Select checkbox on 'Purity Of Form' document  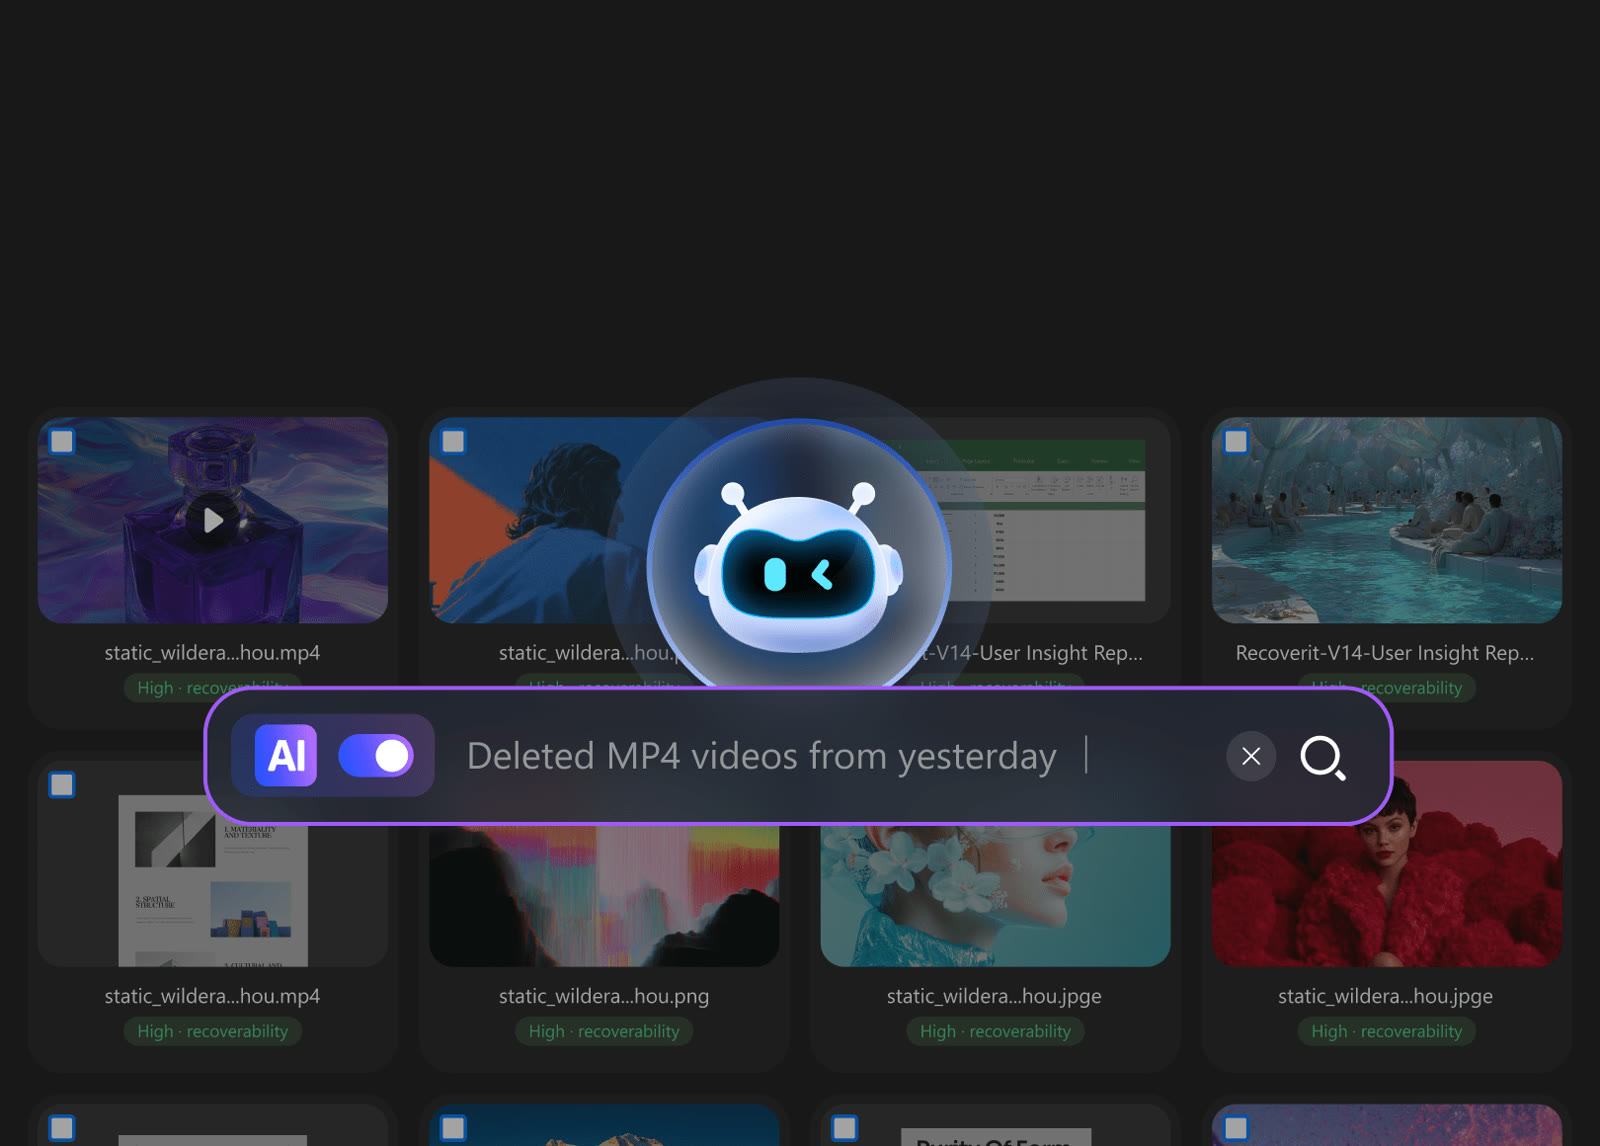coord(845,1128)
